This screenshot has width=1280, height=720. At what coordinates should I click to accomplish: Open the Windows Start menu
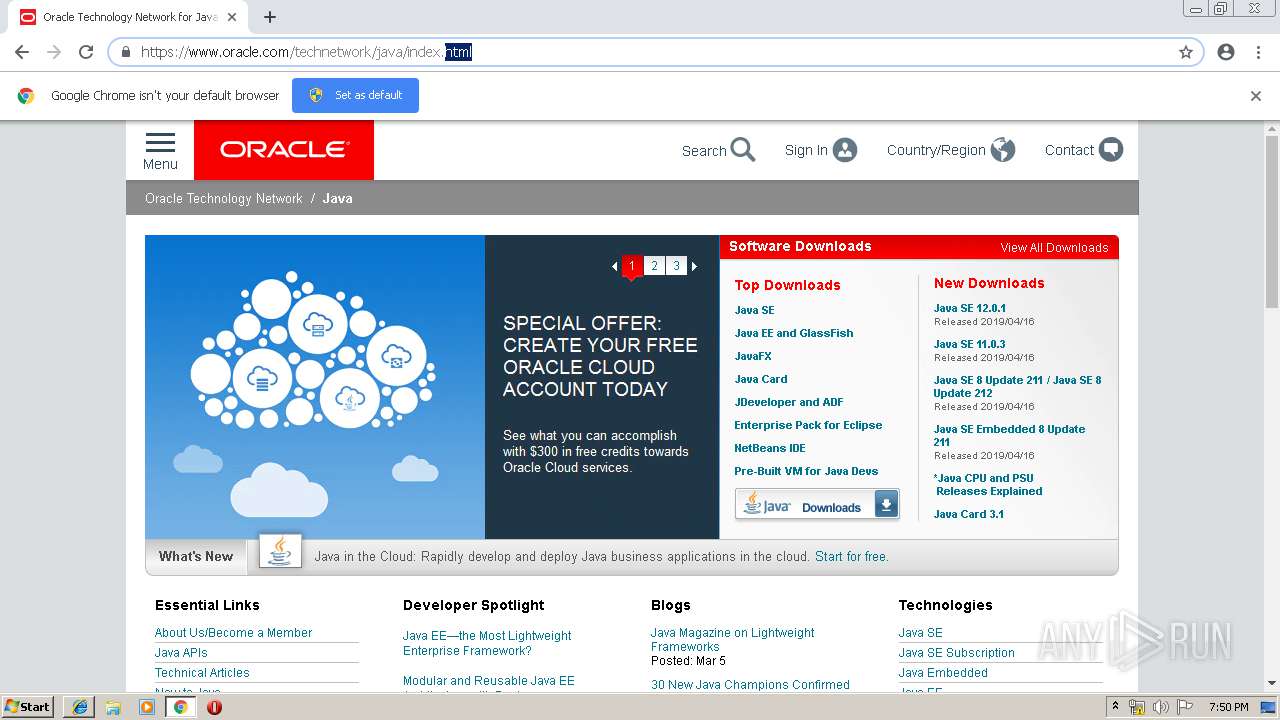tap(28, 707)
